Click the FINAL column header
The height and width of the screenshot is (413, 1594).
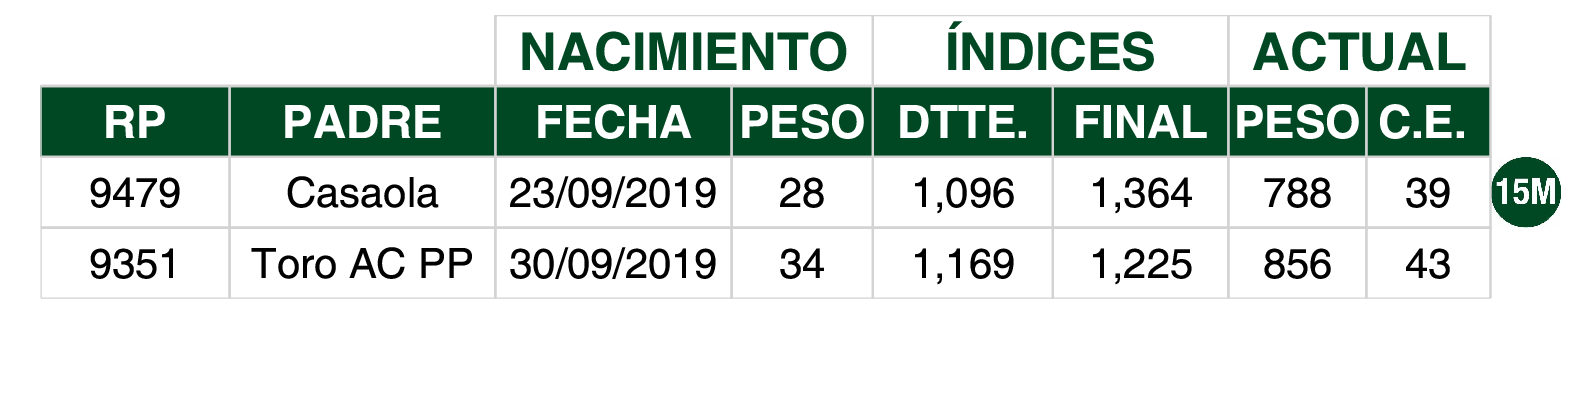pyautogui.click(x=1140, y=122)
